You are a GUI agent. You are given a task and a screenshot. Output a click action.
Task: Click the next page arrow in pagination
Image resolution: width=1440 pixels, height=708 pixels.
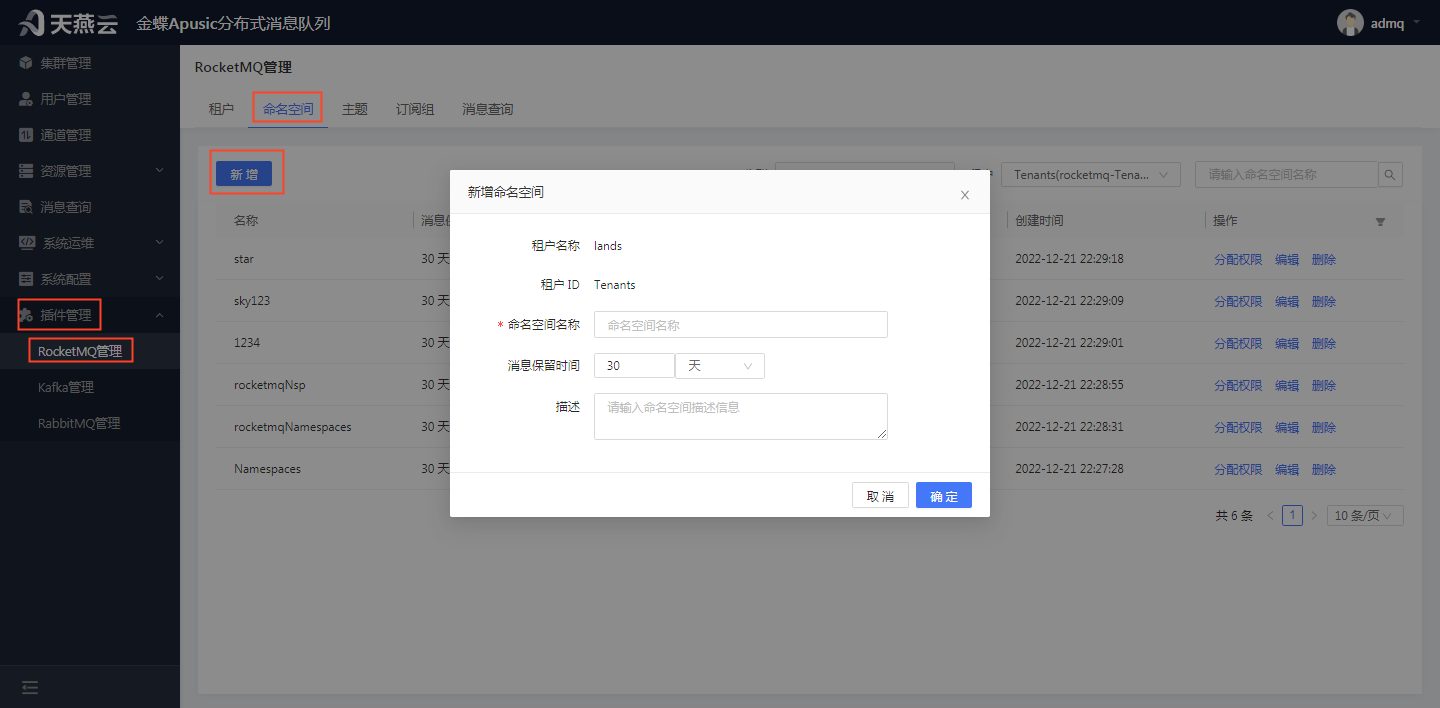click(x=1315, y=516)
